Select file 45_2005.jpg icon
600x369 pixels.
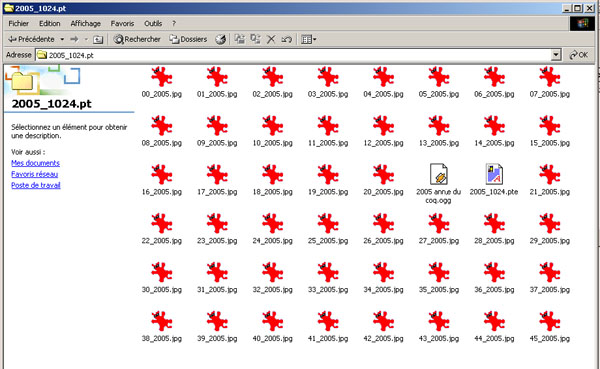click(550, 321)
